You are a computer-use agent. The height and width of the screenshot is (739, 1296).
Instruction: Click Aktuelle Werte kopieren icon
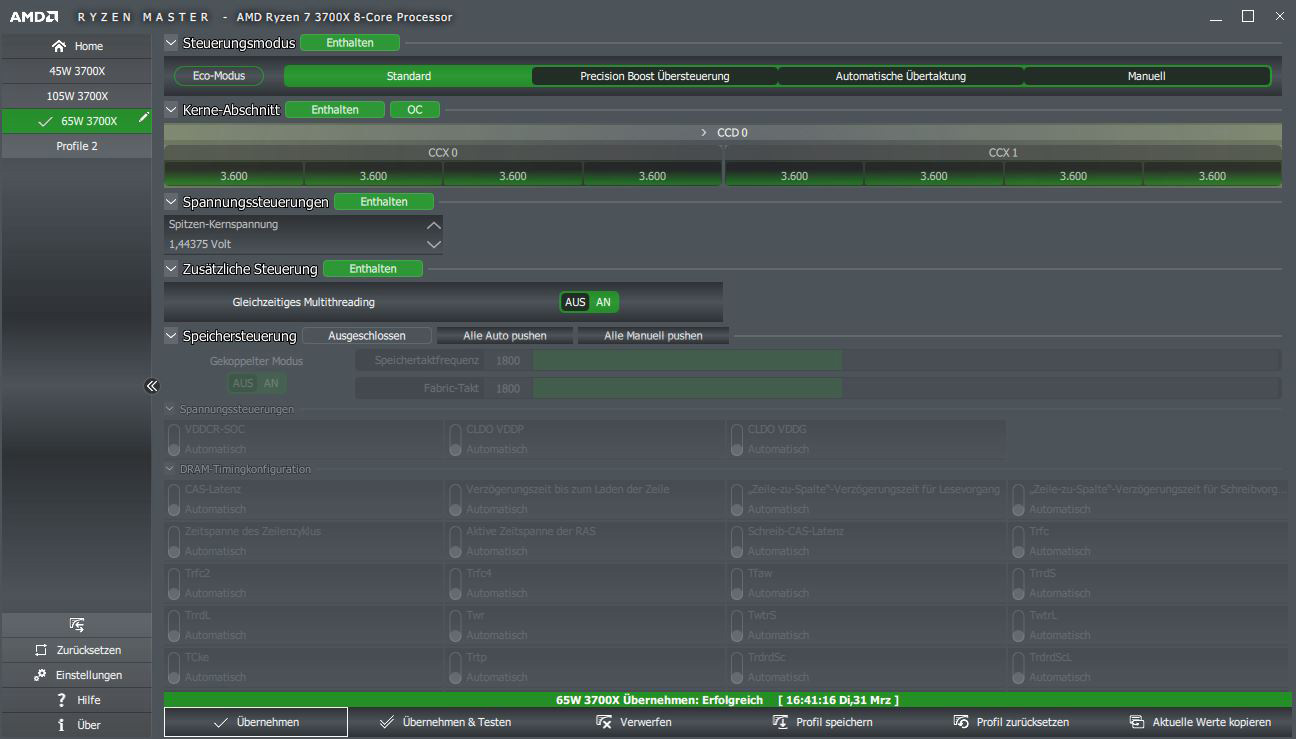tap(1137, 722)
